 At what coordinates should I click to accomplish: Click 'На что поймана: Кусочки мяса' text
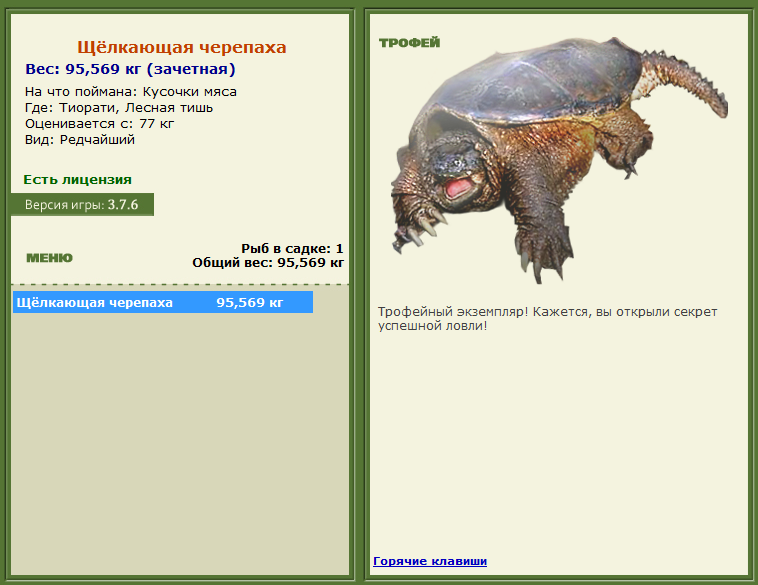(131, 92)
